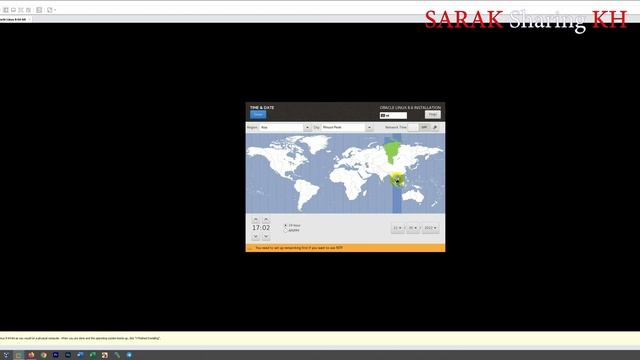Click the minute decrease down arrow

tap(266, 236)
